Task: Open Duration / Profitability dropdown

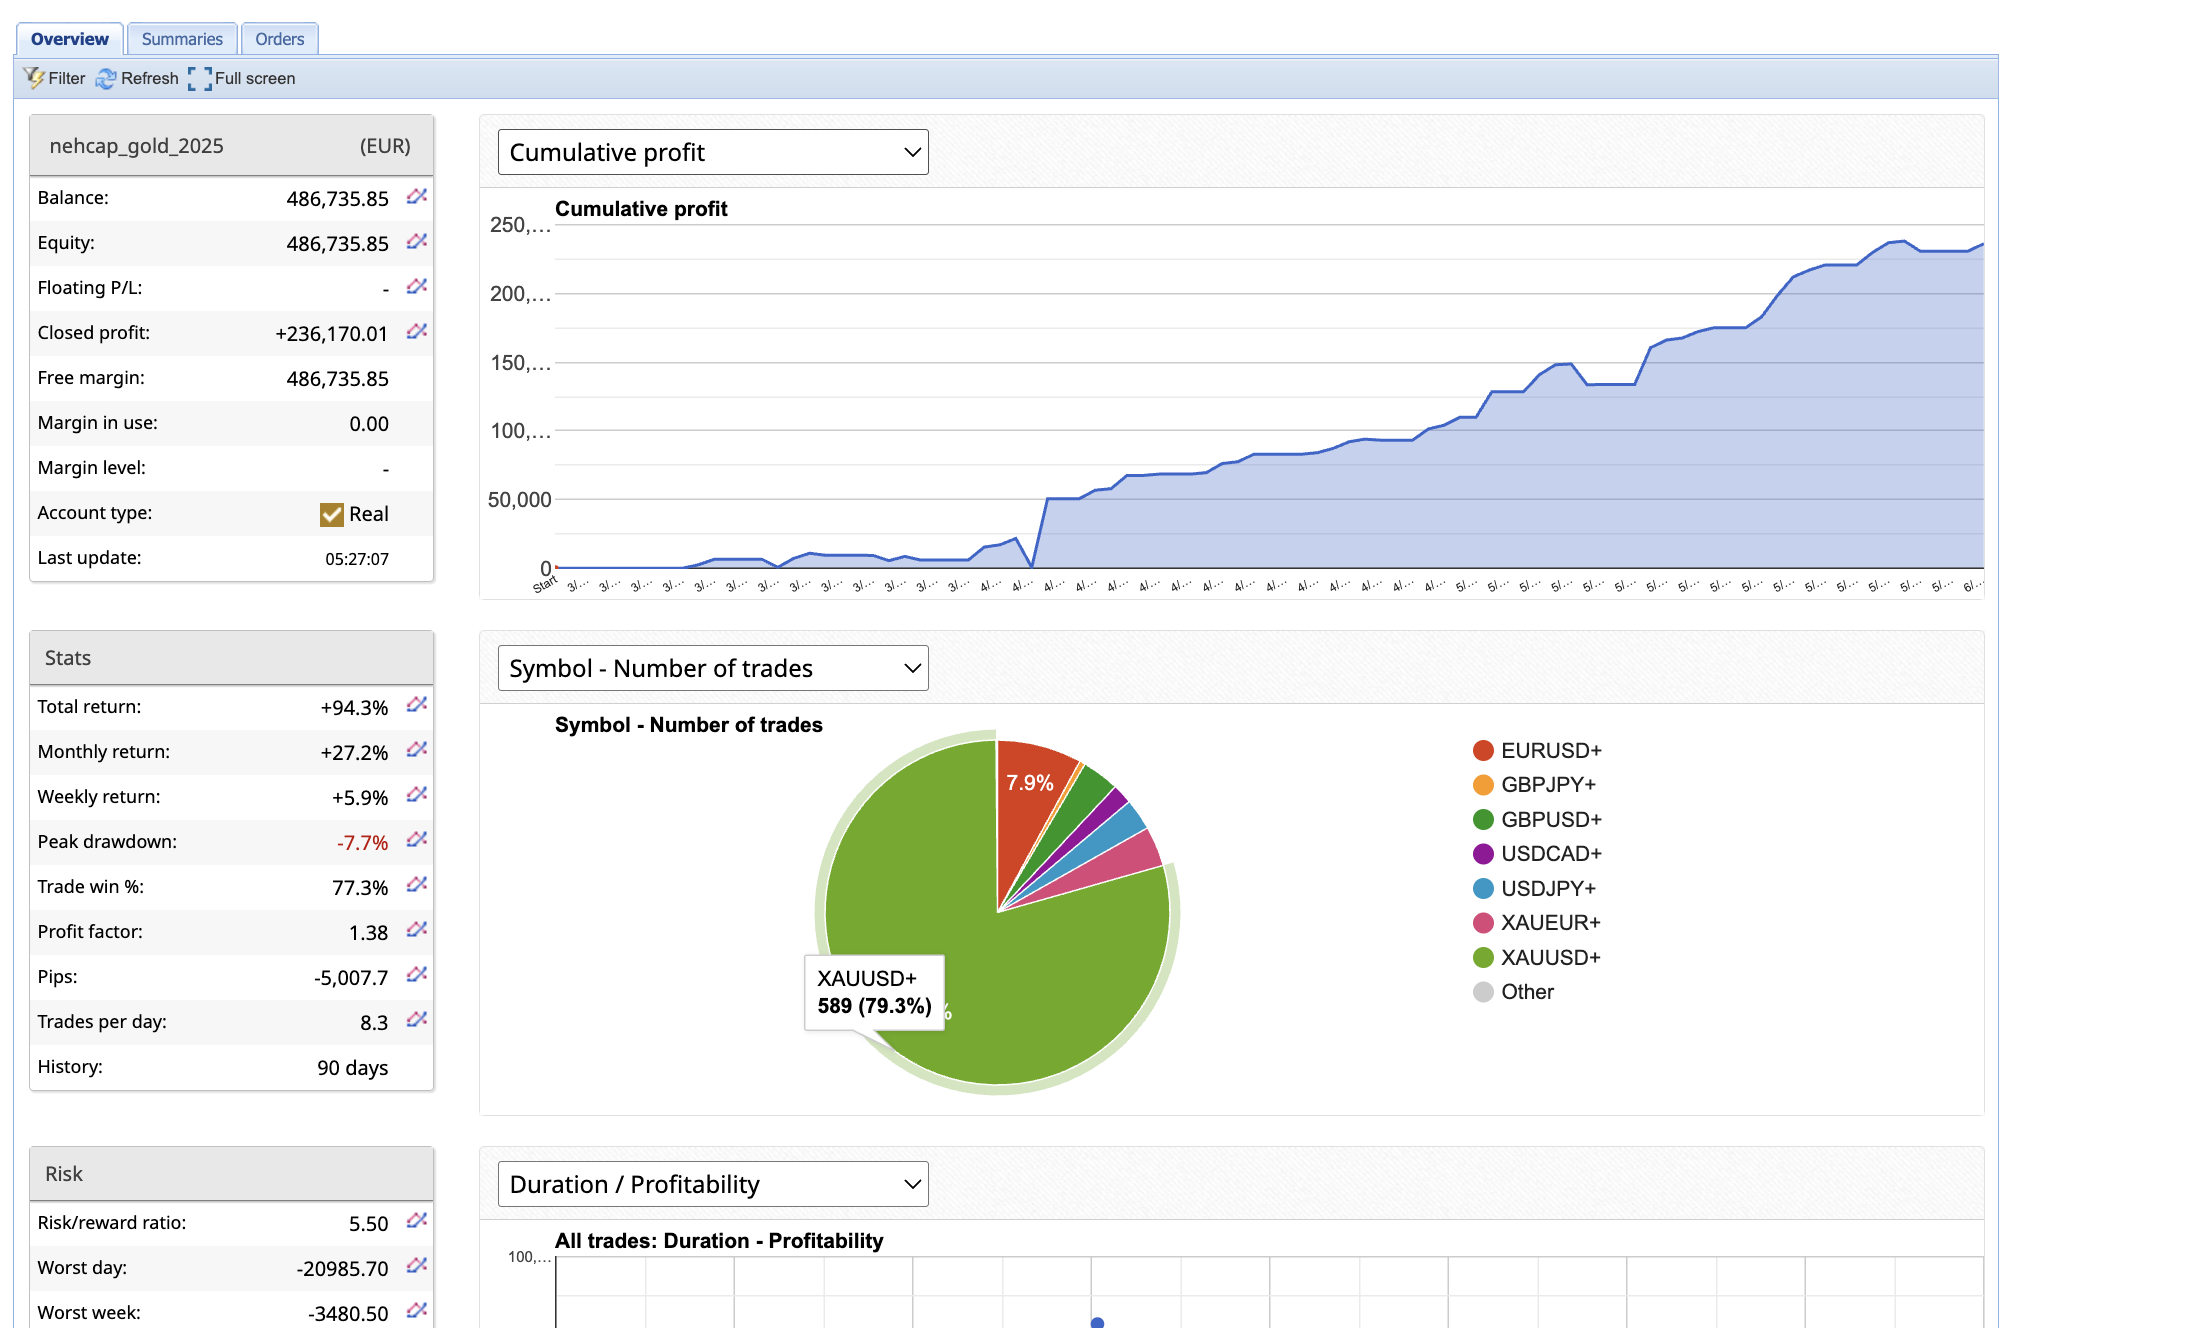Action: (713, 1184)
